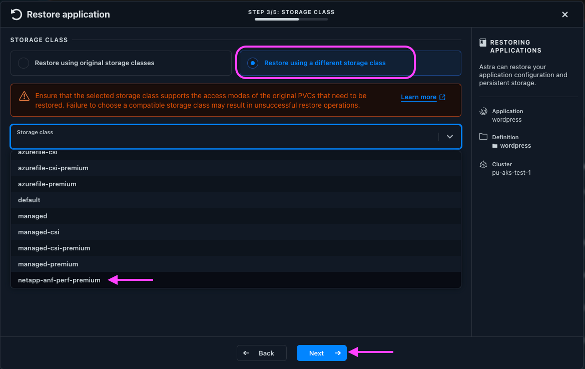Choose netapp-anf-perf-premium storage class
585x369 pixels.
[236, 280]
